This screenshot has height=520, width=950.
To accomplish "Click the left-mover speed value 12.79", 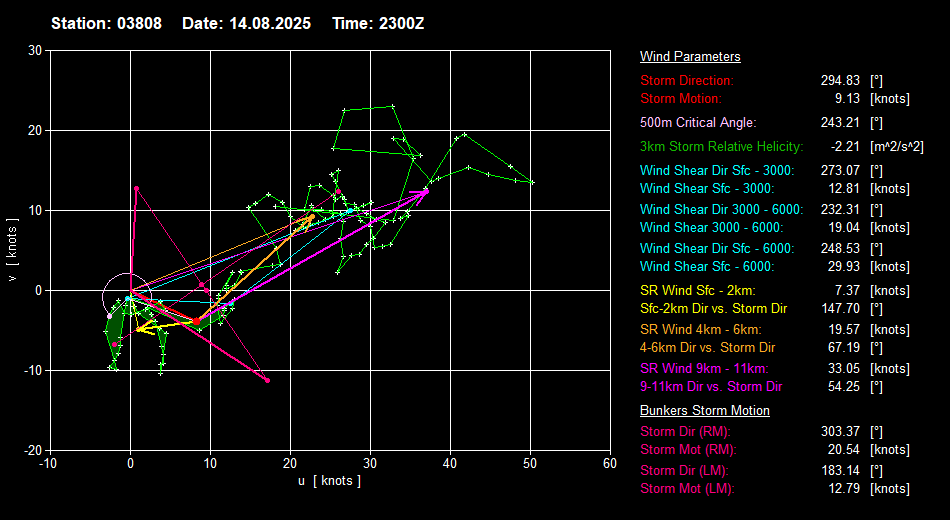I will 844,488.
